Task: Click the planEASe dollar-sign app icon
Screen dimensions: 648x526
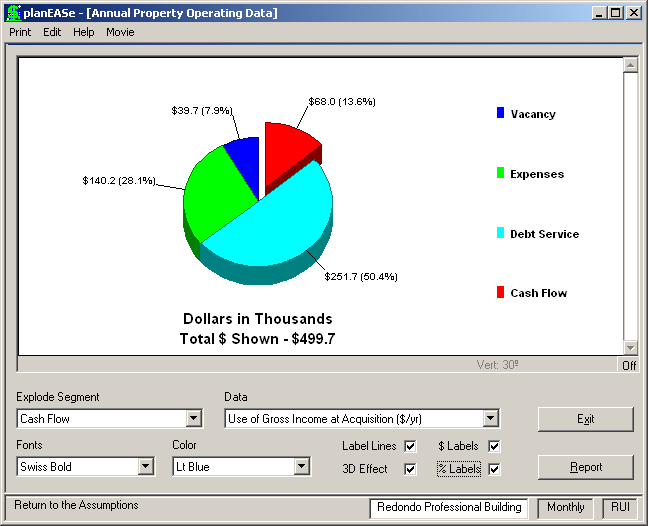Action: (x=14, y=13)
